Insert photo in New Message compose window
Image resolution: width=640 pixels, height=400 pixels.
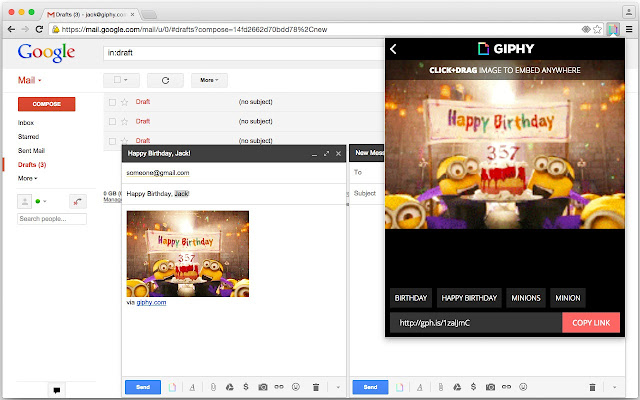(x=490, y=387)
